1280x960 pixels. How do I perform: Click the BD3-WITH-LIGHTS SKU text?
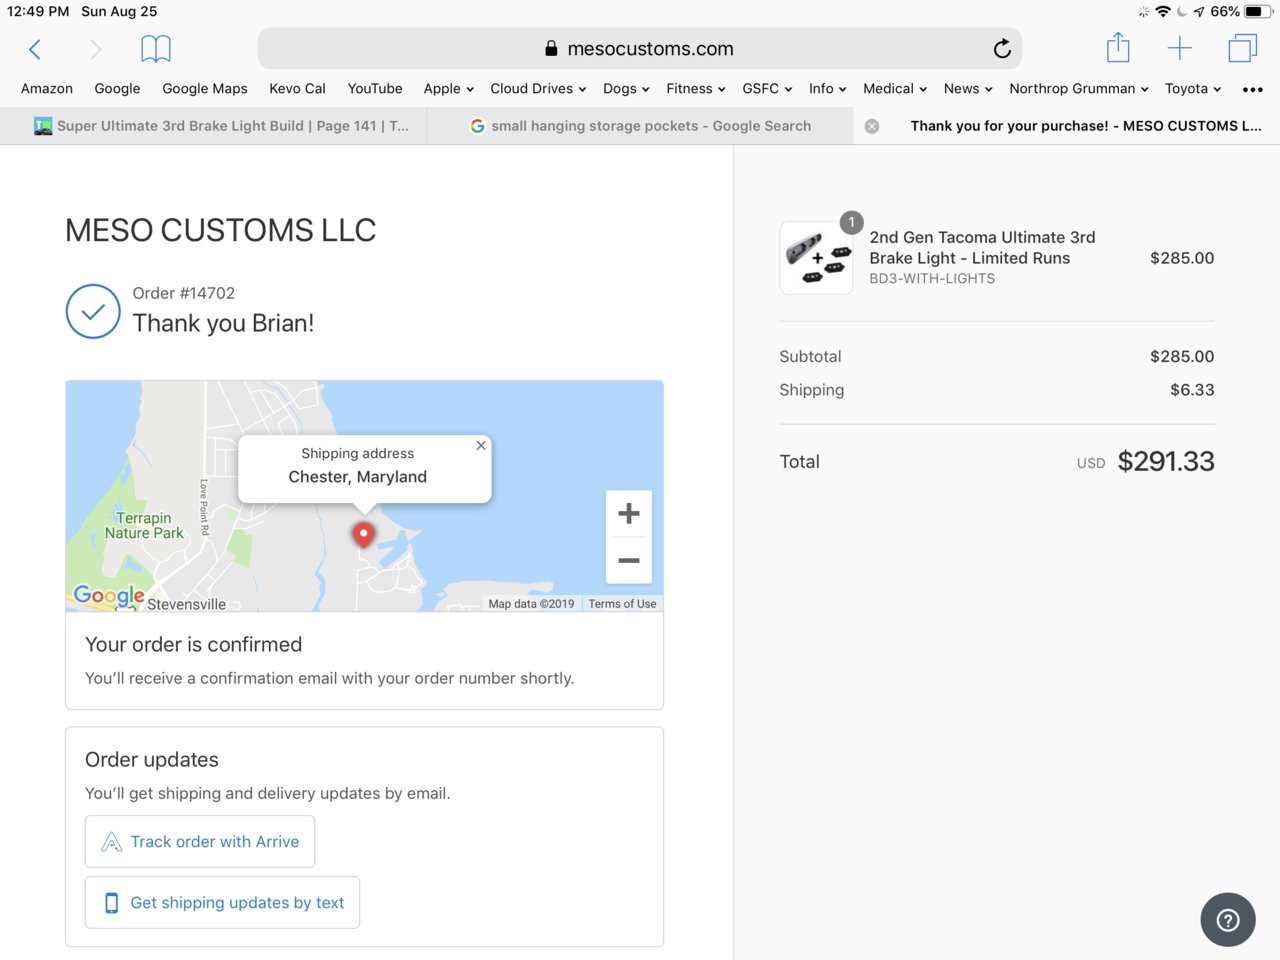932,279
